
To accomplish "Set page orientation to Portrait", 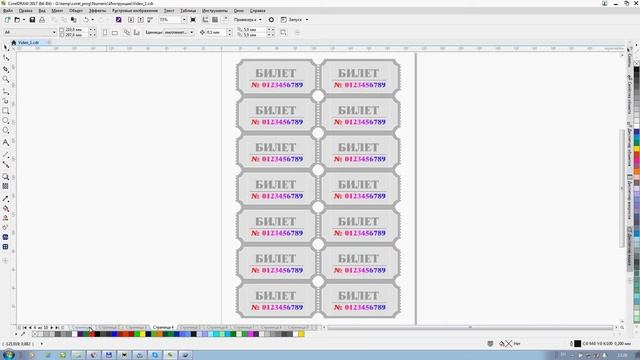I will pyautogui.click(x=105, y=32).
